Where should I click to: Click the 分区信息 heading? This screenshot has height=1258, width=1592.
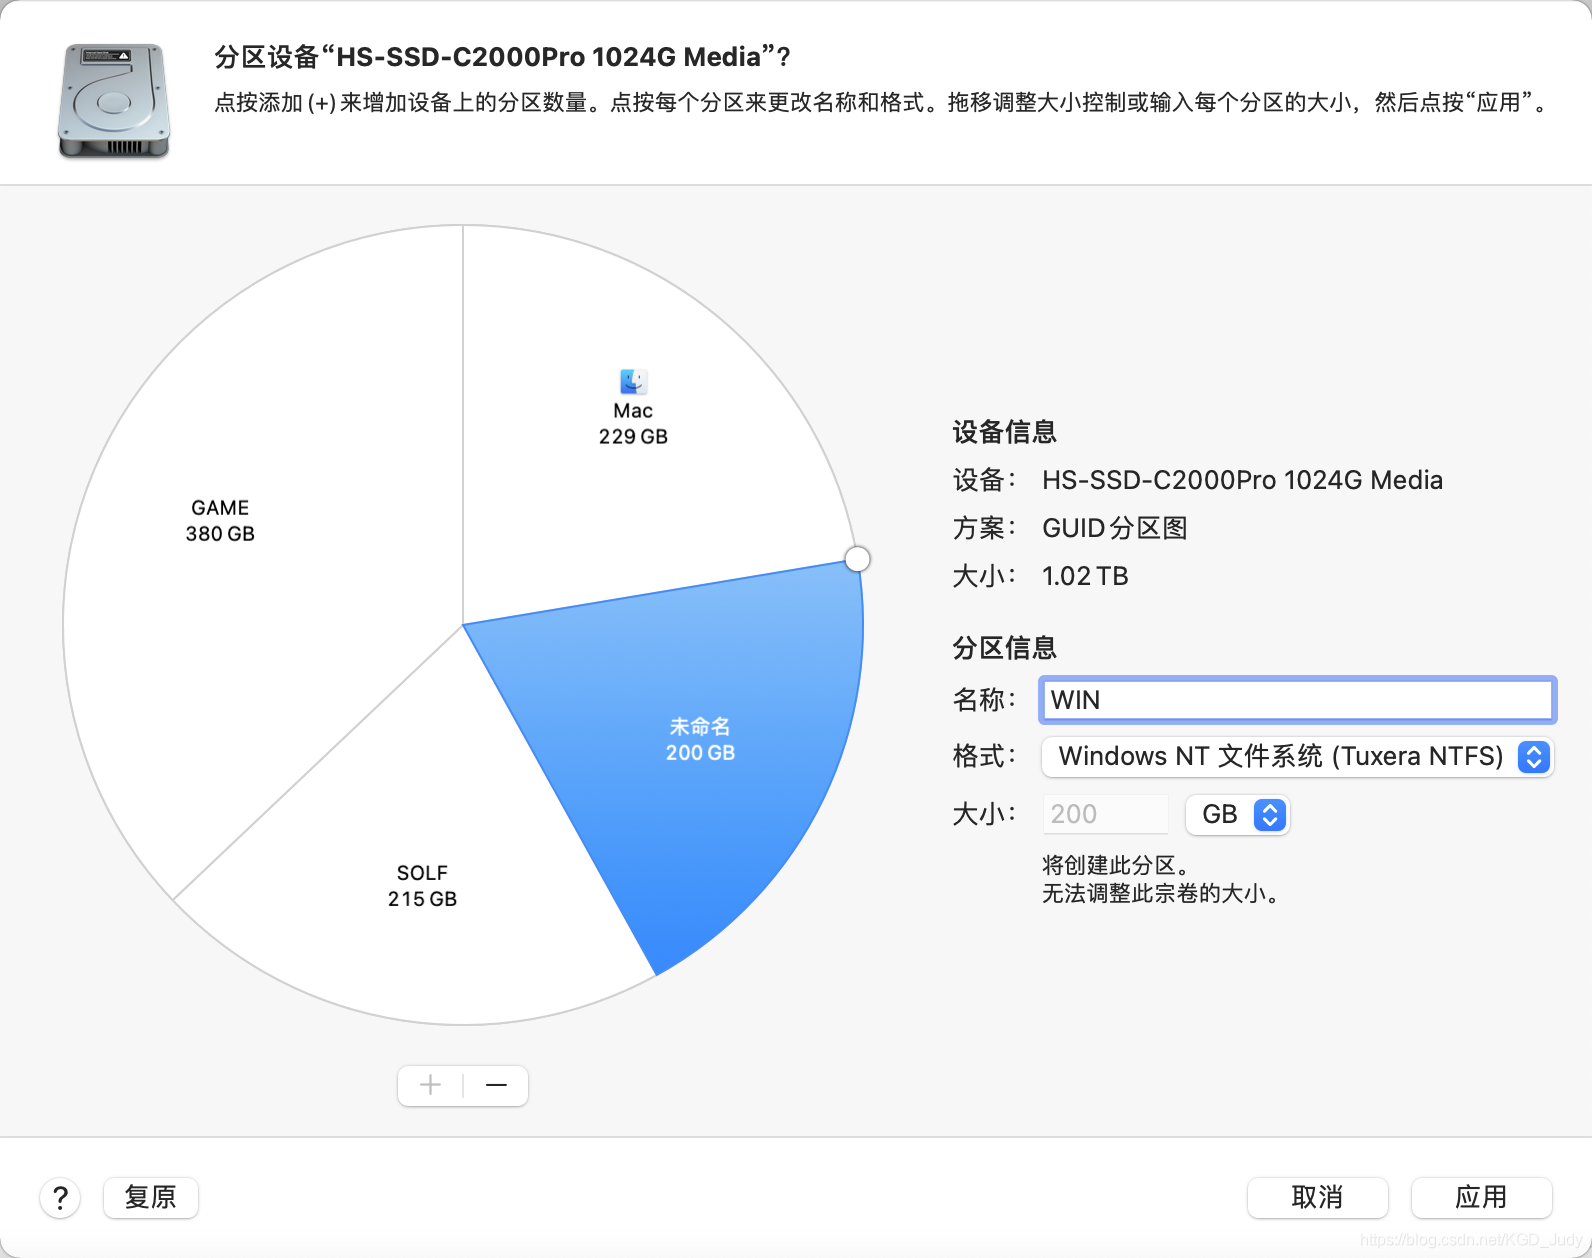click(x=1004, y=648)
